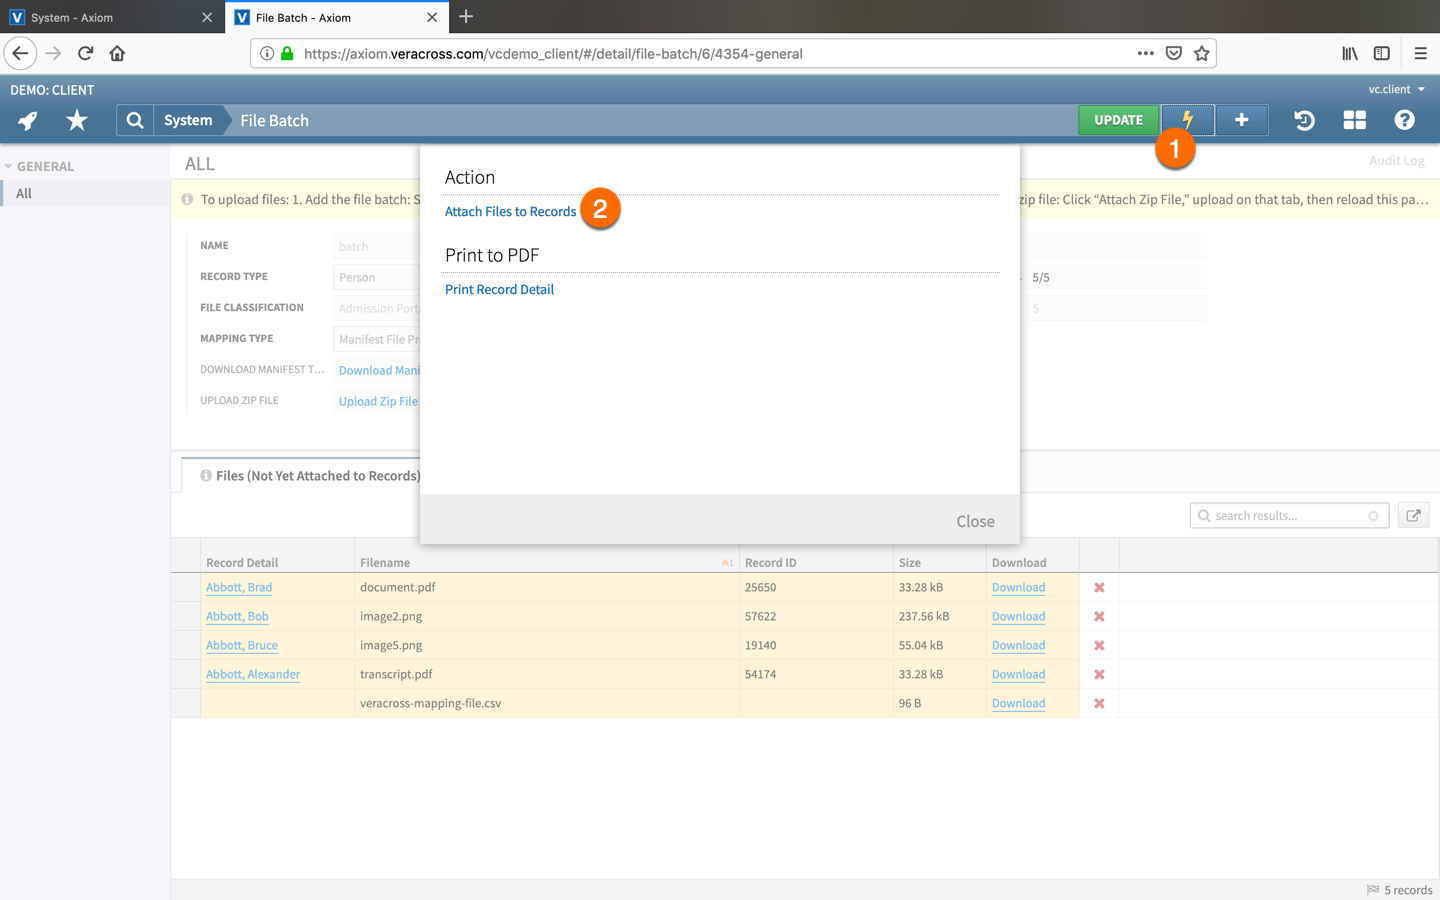The width and height of the screenshot is (1440, 900).
Task: Click the export results icon beside search
Action: [x=1413, y=516]
